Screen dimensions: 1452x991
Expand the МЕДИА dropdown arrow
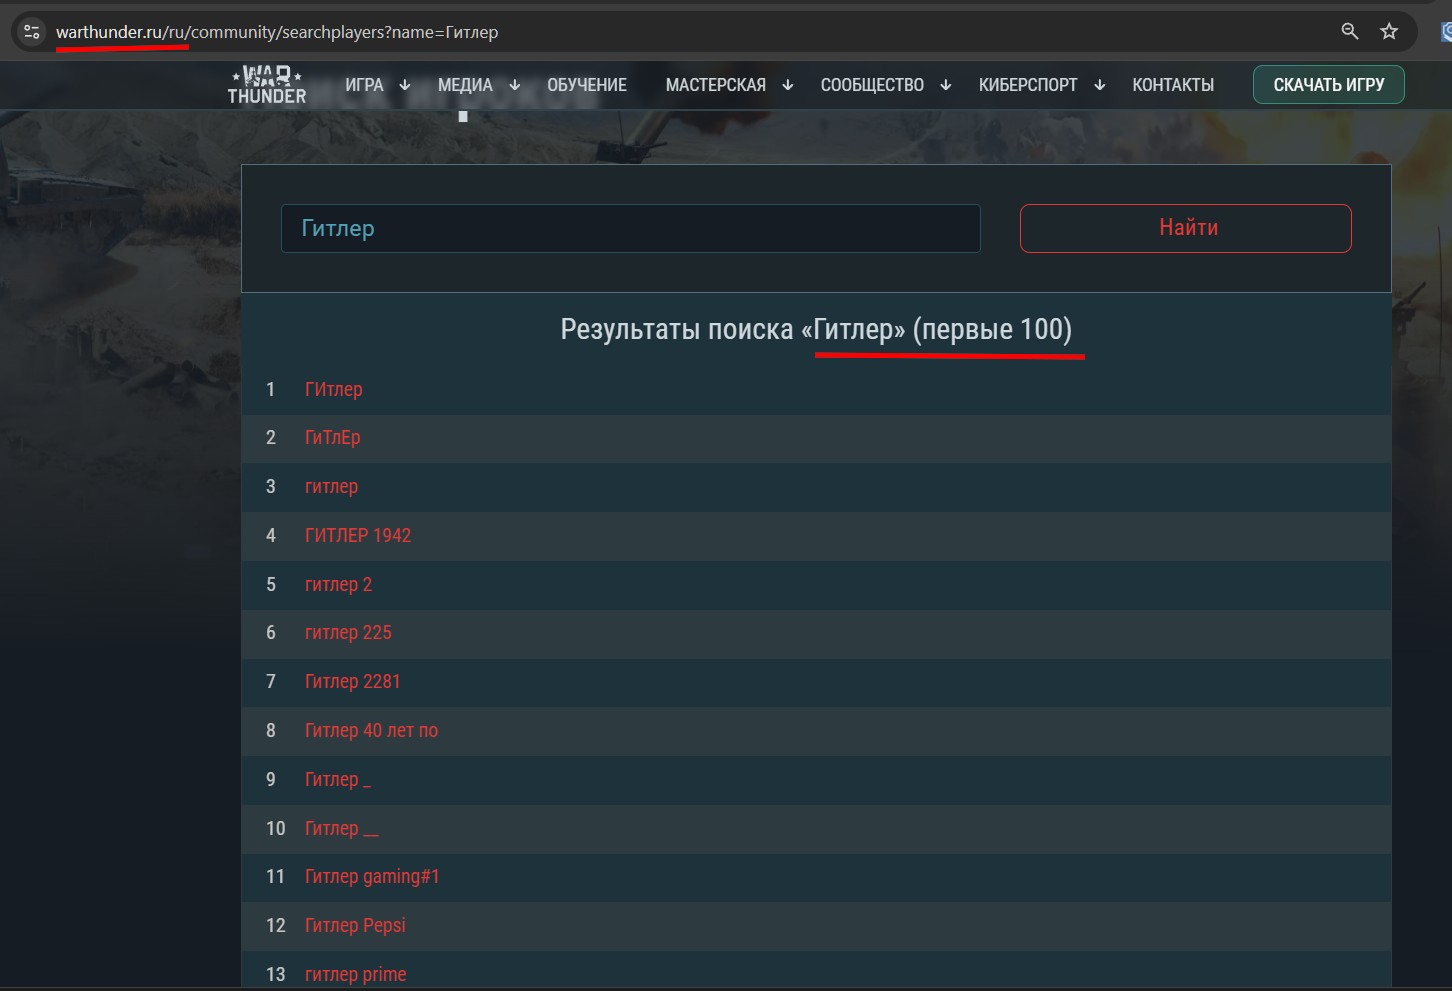coord(514,86)
